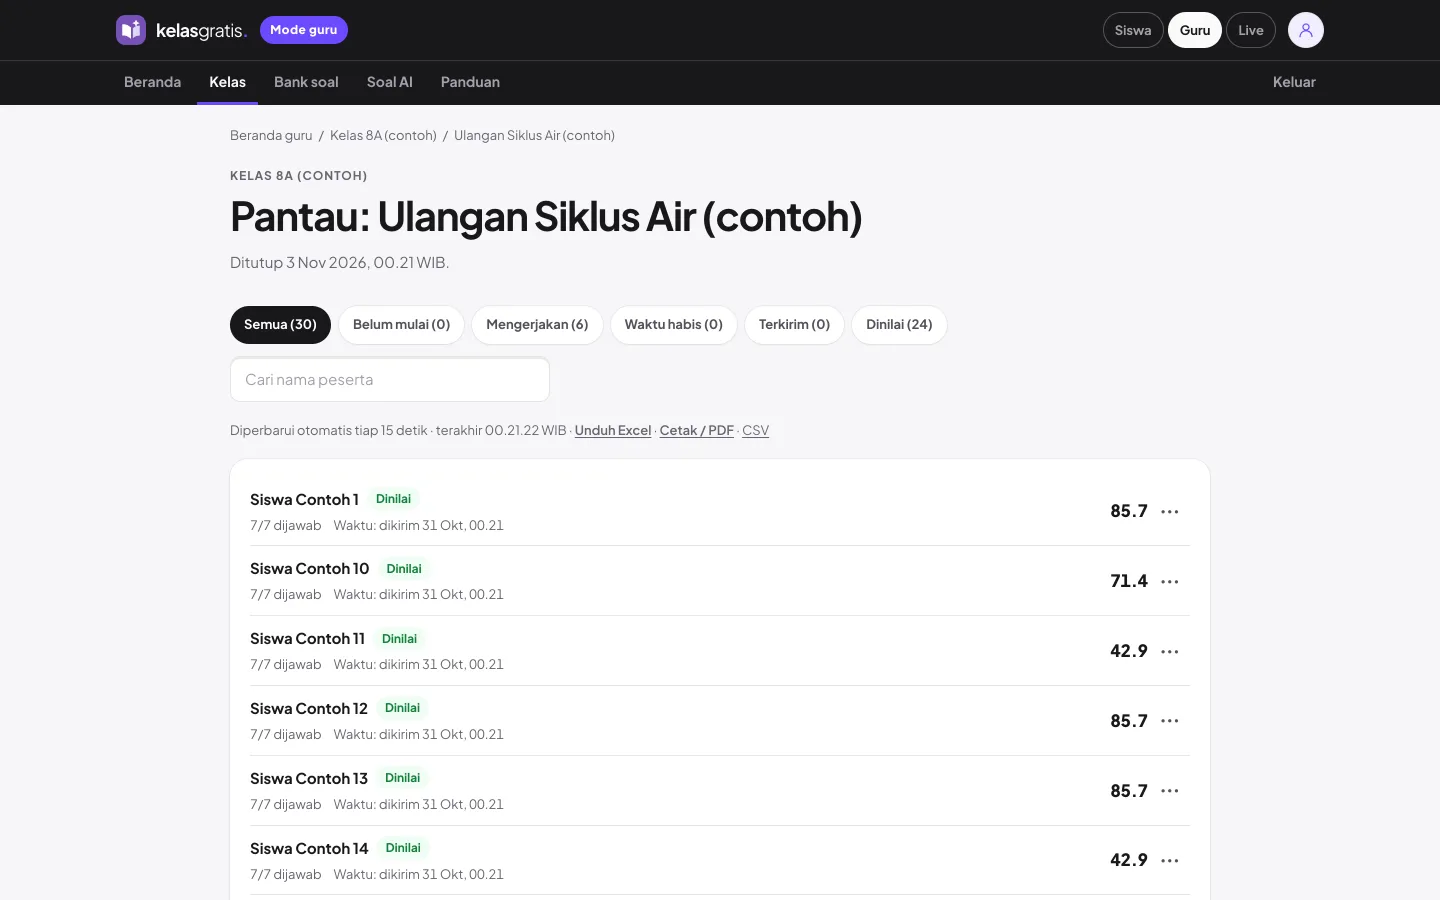Open the user profile avatar icon
The width and height of the screenshot is (1440, 900).
coord(1305,30)
